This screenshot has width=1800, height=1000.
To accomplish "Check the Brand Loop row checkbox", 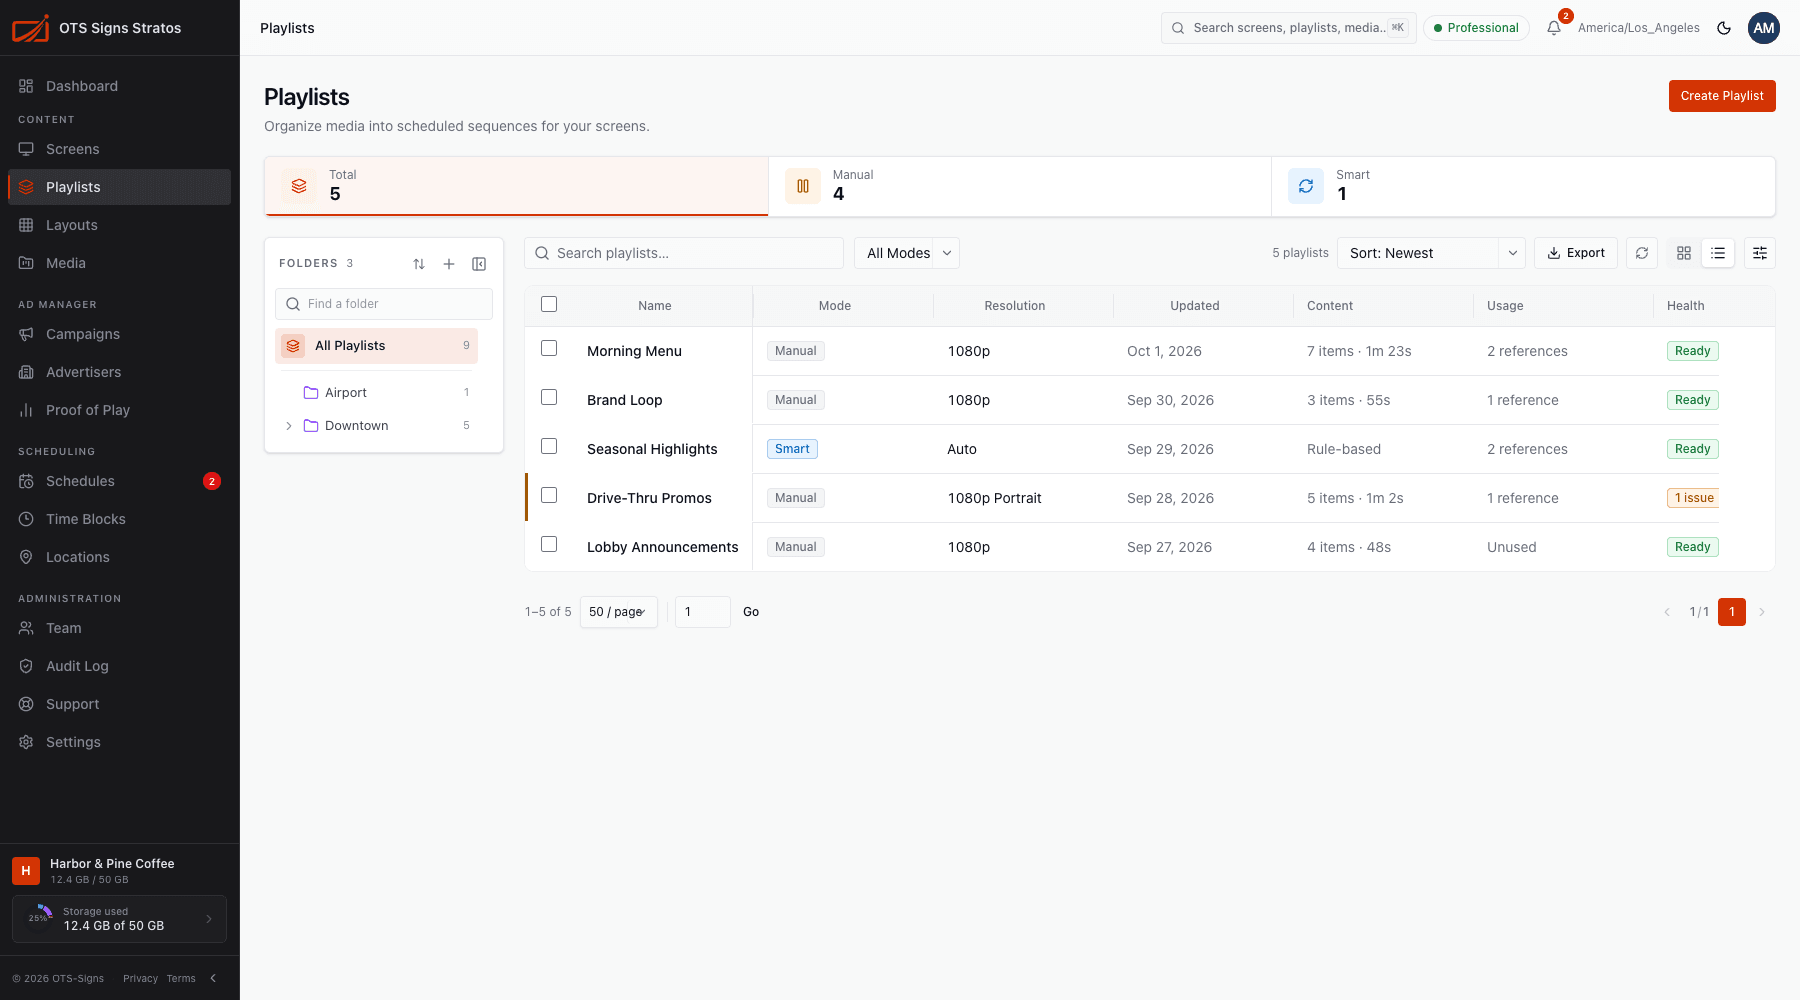I will (549, 397).
